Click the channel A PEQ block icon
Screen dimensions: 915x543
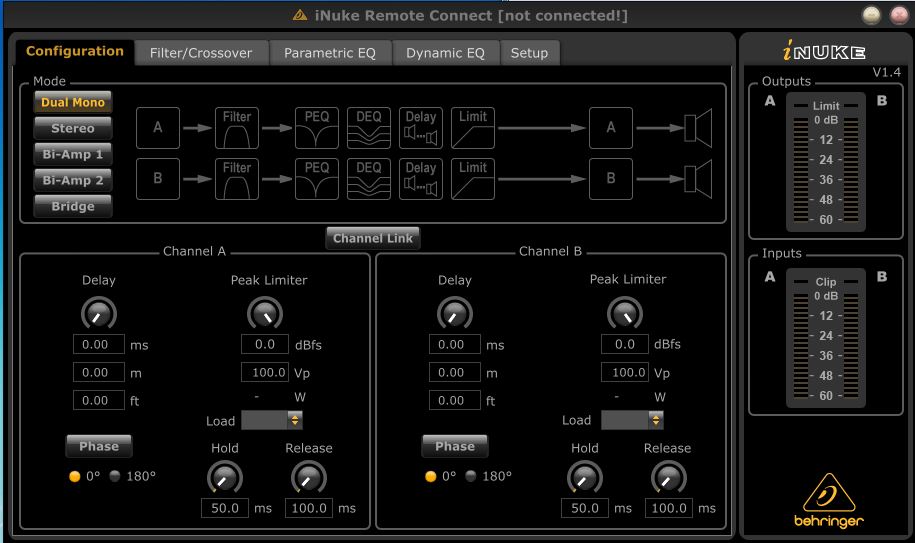316,128
